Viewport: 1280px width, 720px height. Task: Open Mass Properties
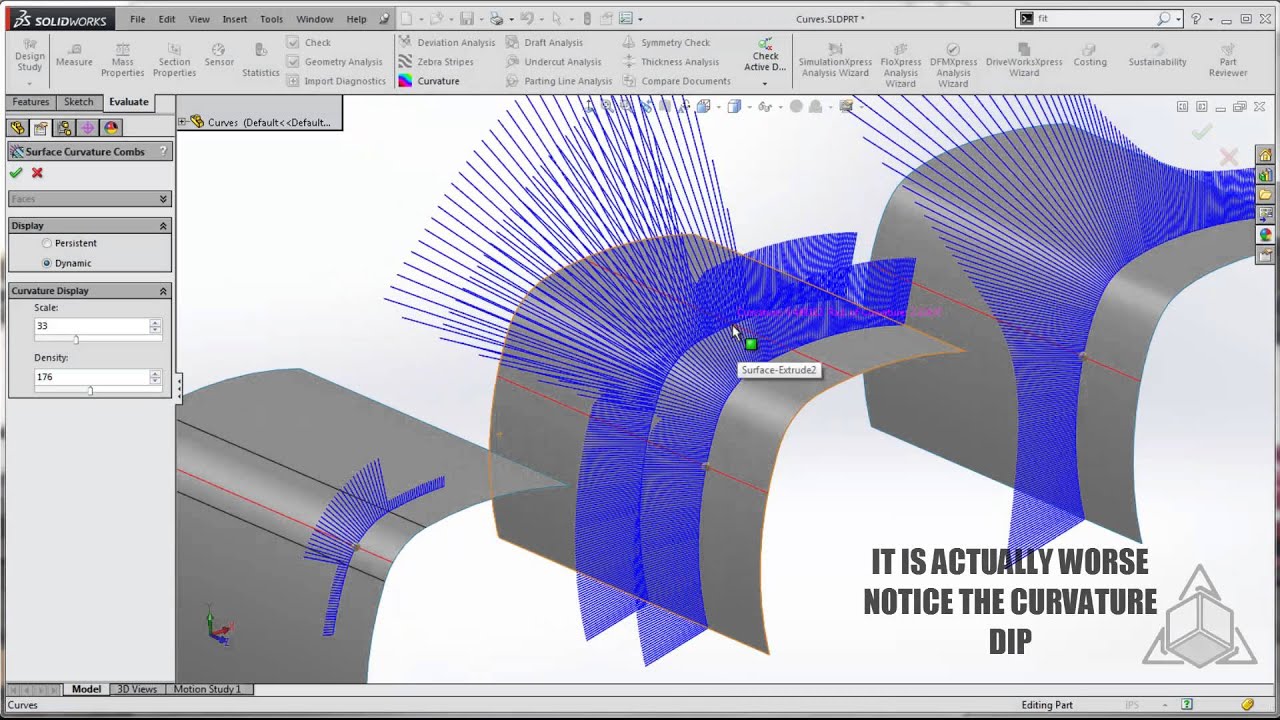click(122, 60)
